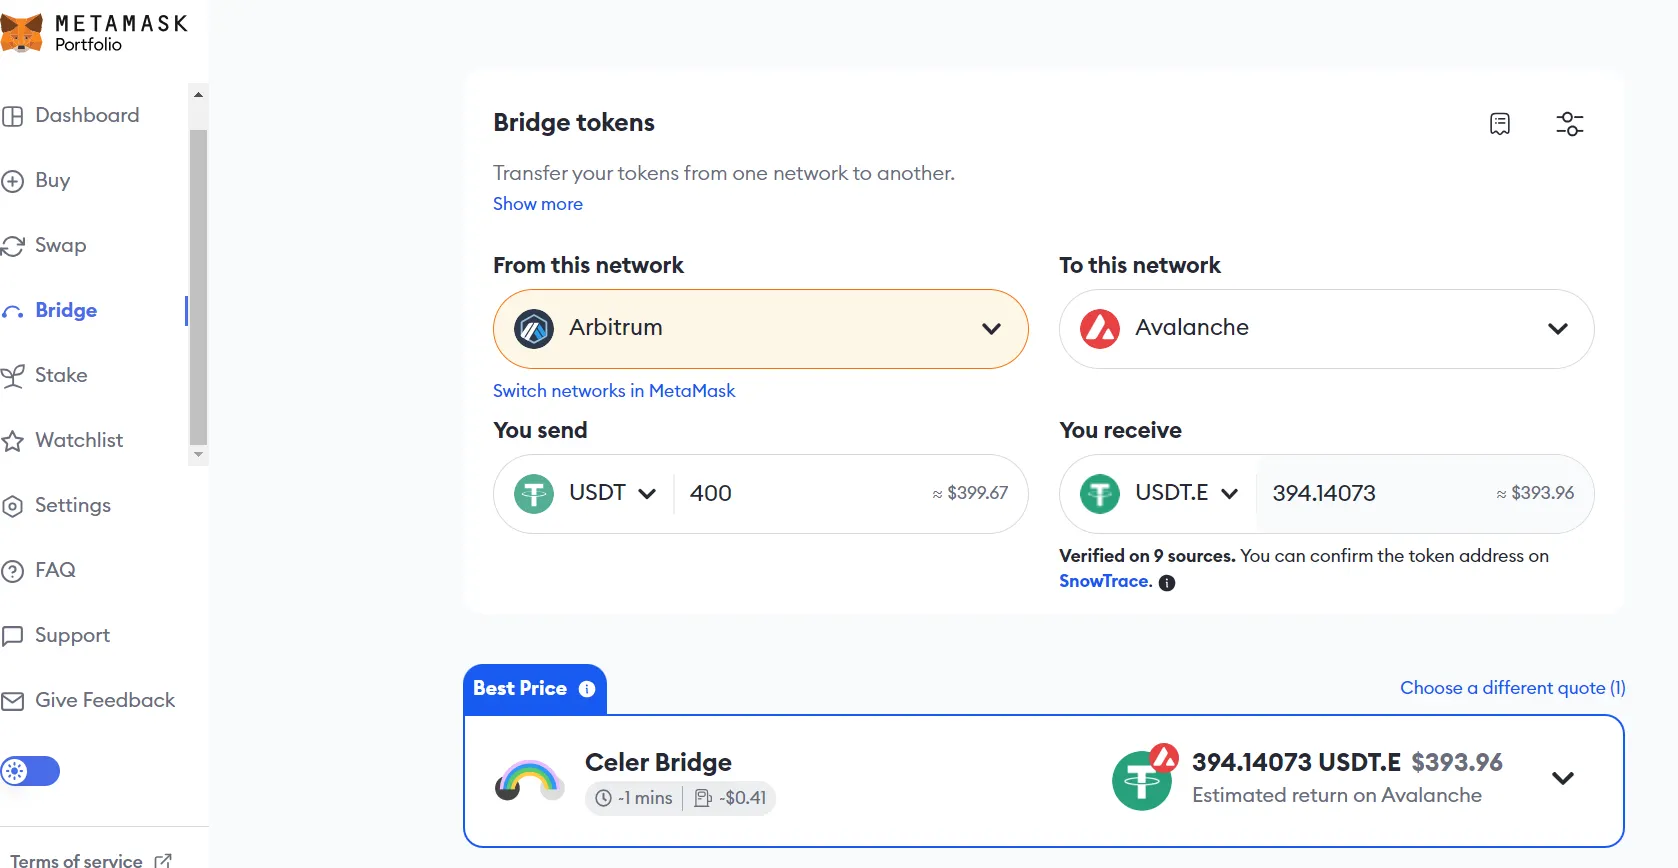Click the Best Price info icon

pyautogui.click(x=587, y=689)
